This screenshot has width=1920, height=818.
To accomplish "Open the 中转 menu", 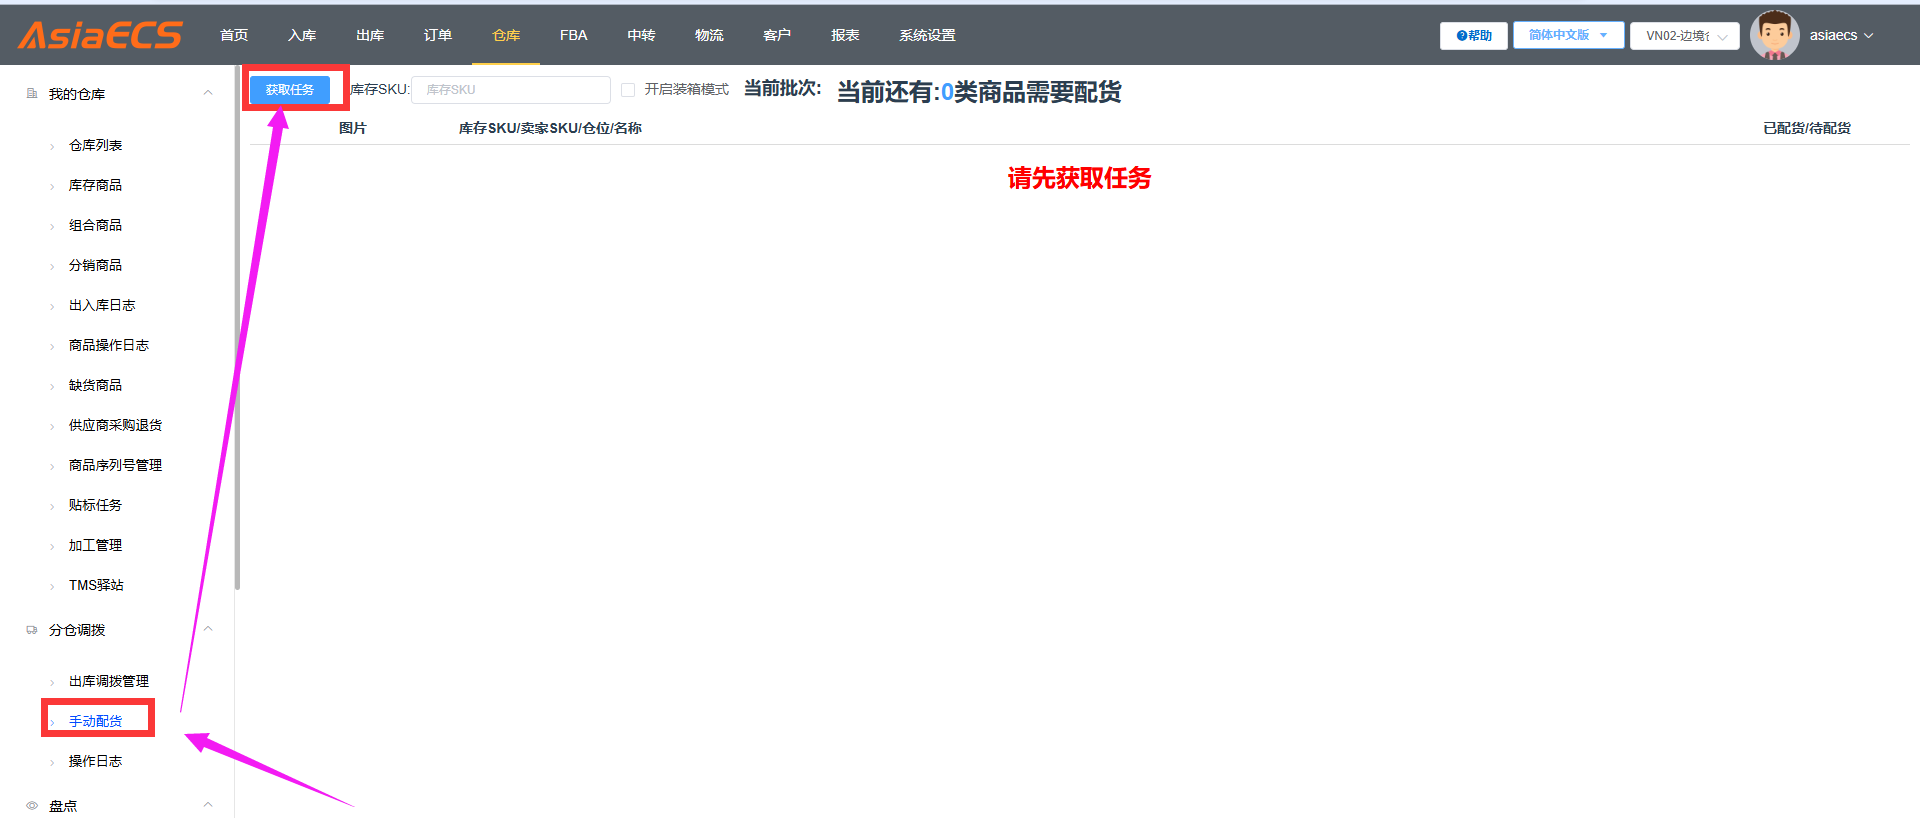I will click(x=641, y=35).
